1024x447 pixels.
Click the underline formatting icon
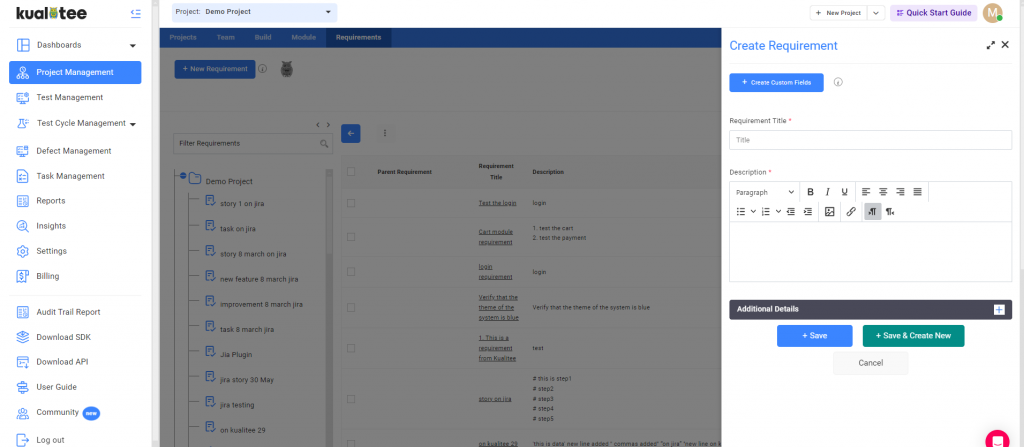click(844, 192)
